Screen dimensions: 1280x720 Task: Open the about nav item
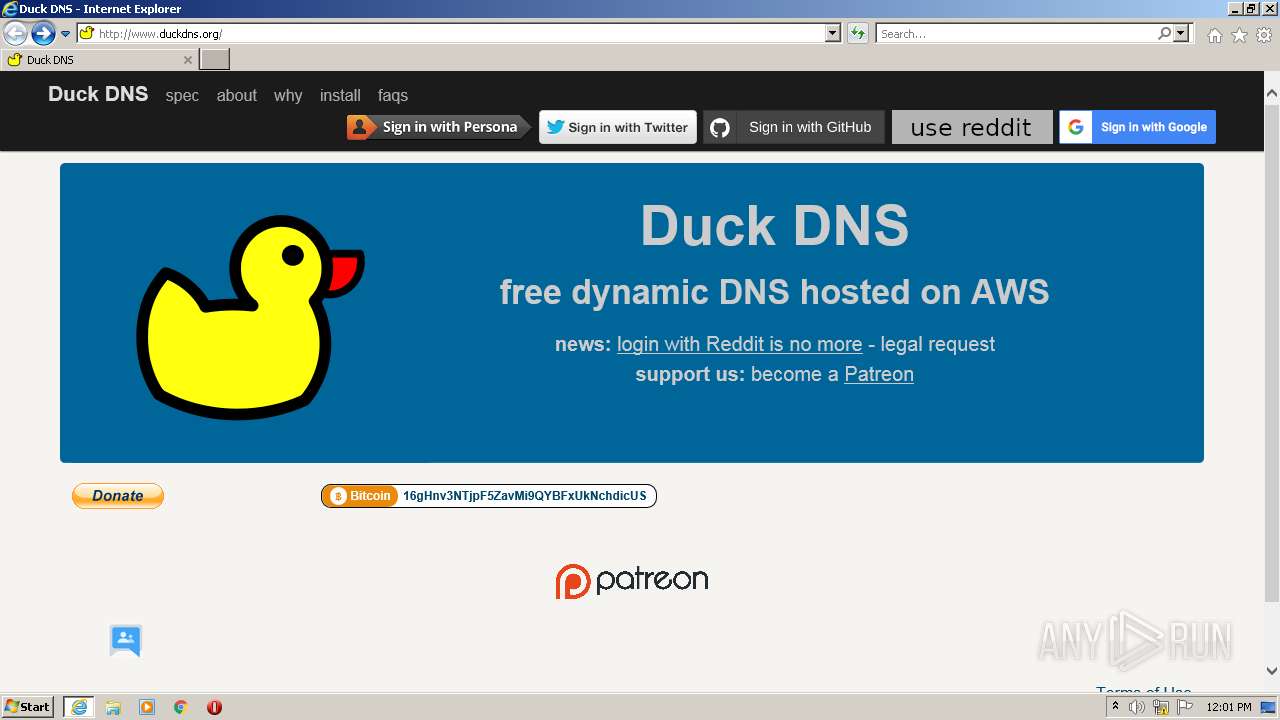click(x=237, y=96)
